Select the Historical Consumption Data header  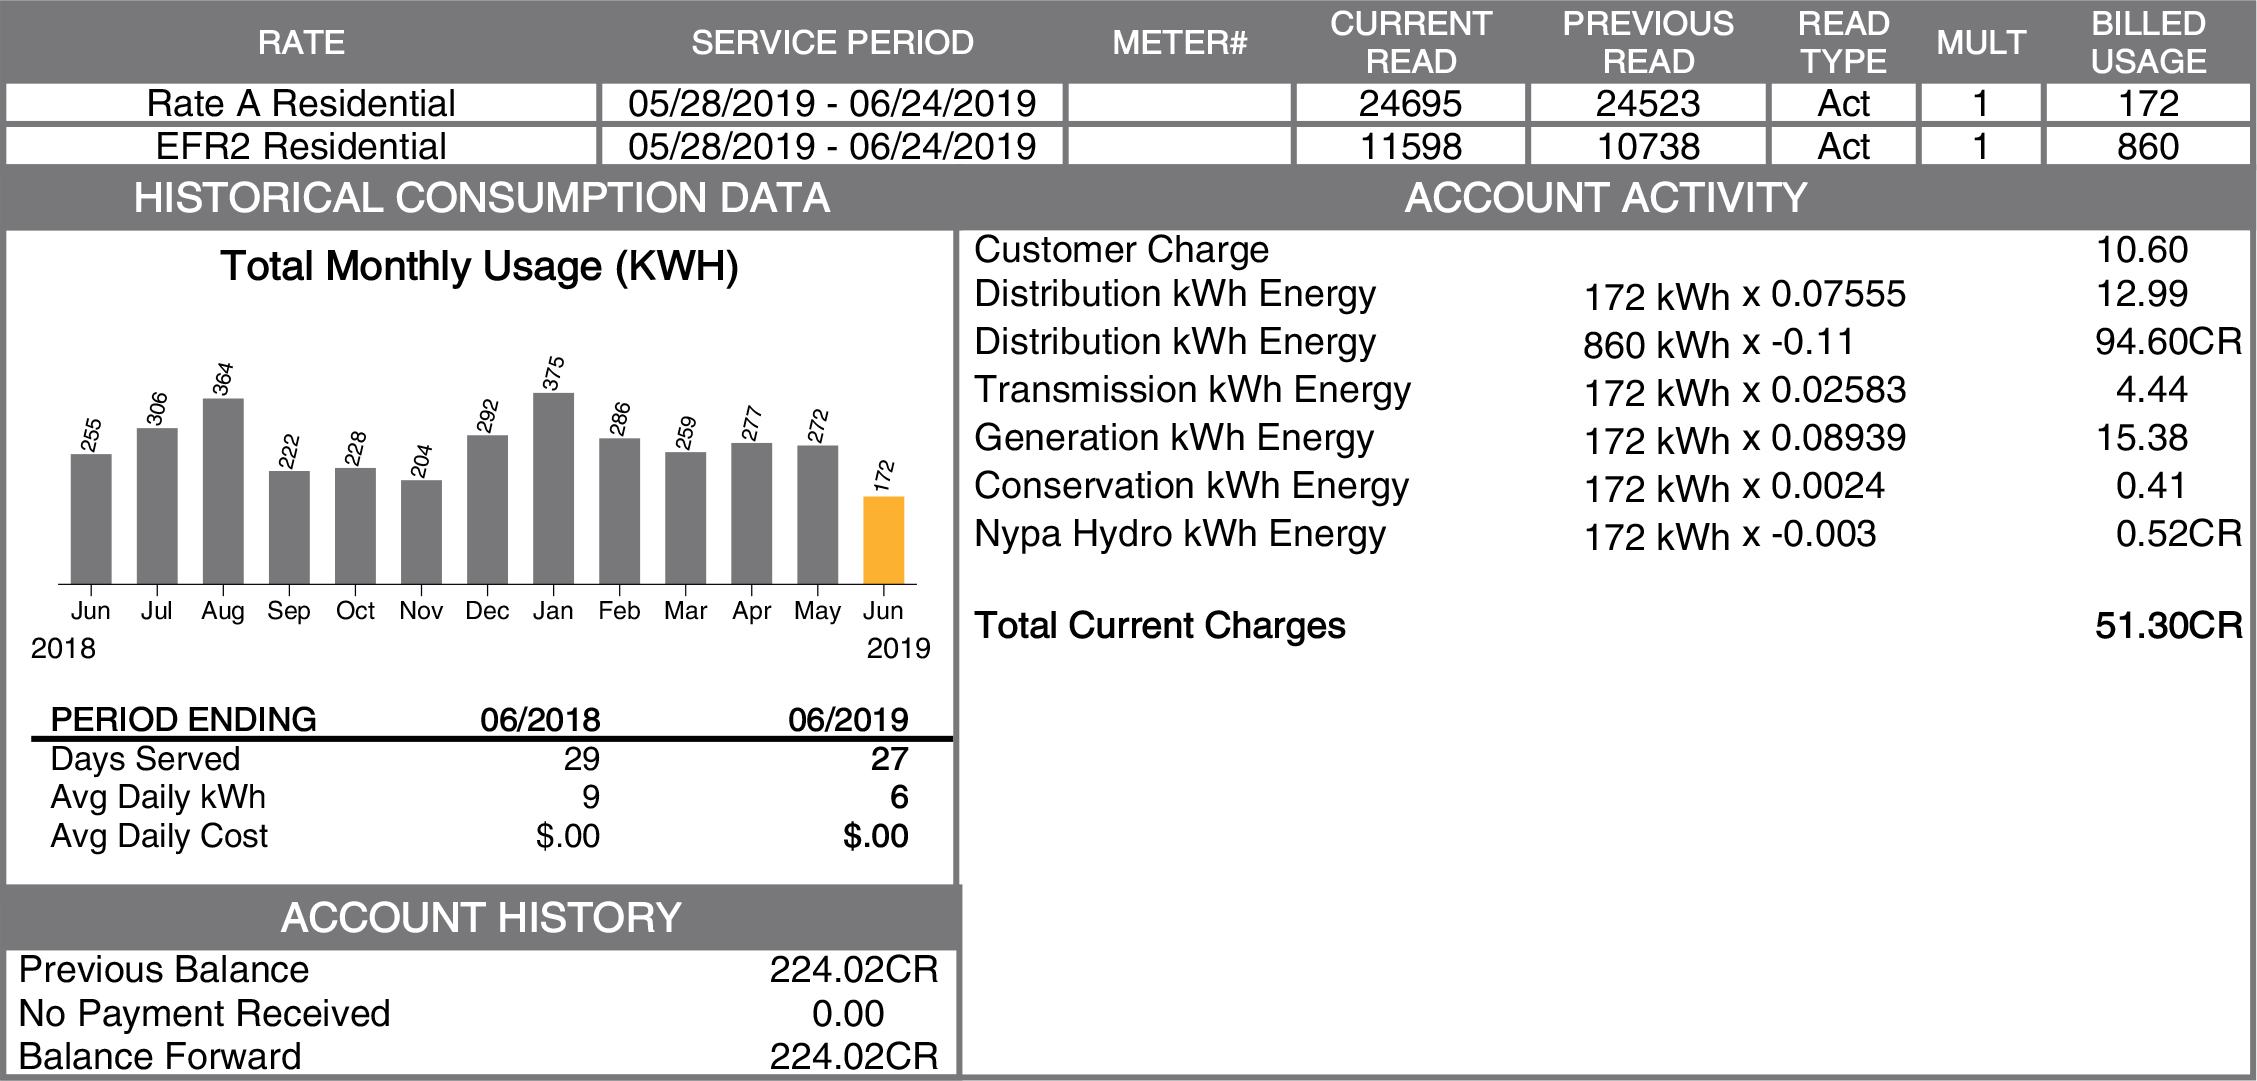click(x=481, y=198)
